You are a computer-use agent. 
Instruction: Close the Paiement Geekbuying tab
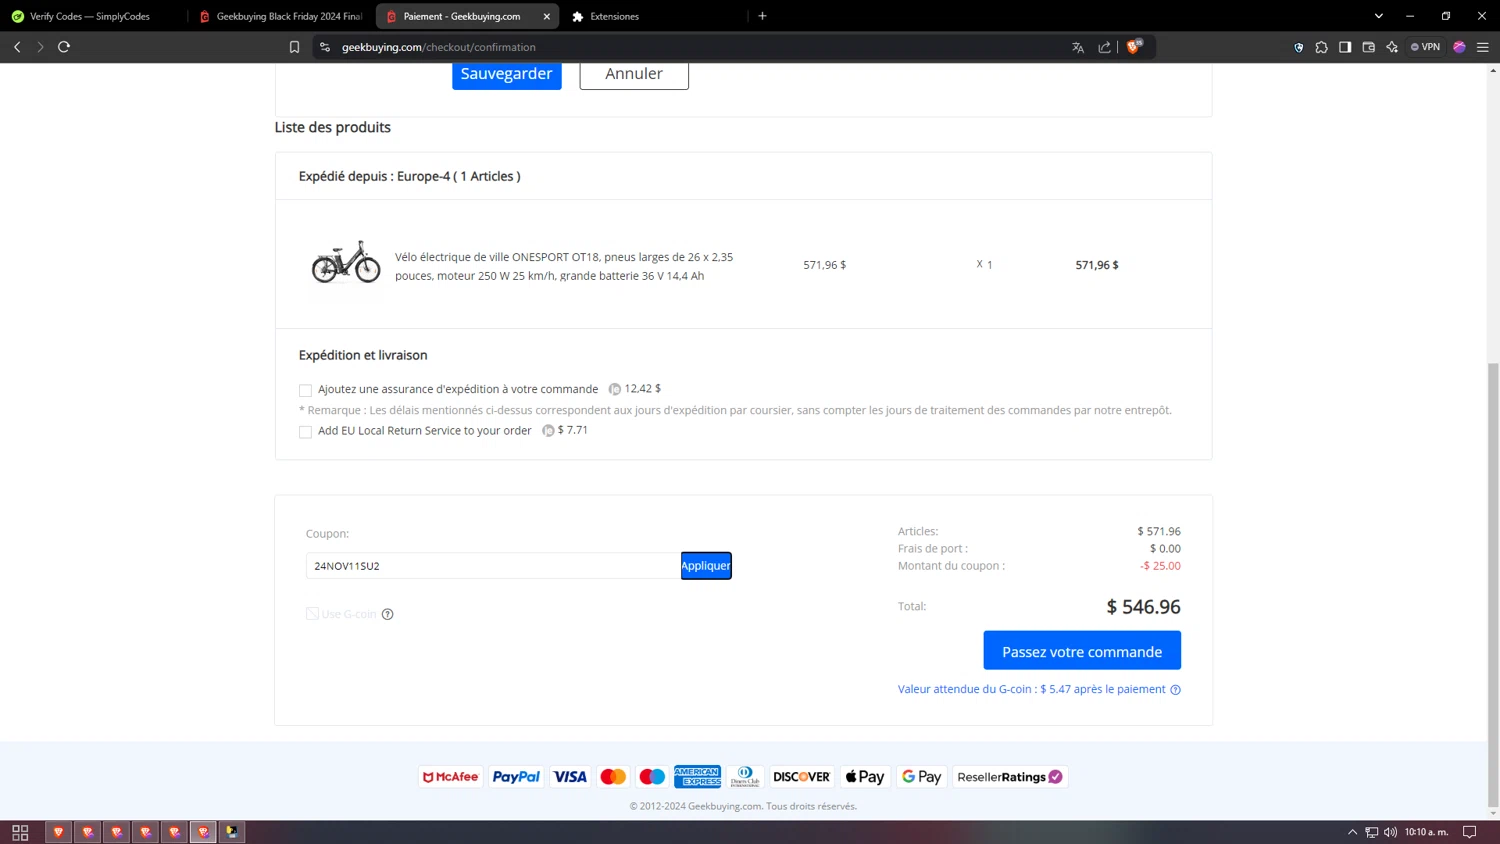point(547,16)
